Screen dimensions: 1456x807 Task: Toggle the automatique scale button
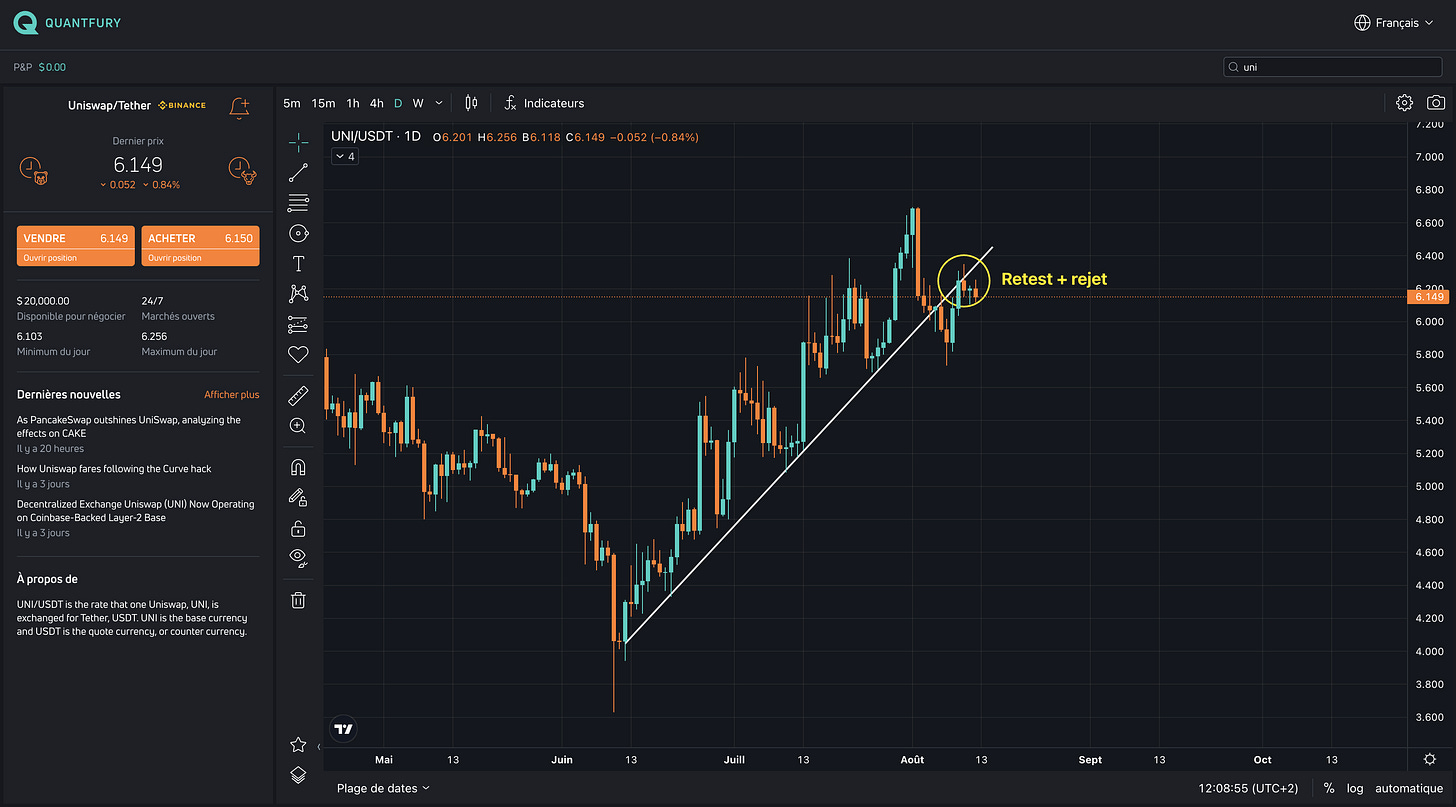[x=1409, y=788]
